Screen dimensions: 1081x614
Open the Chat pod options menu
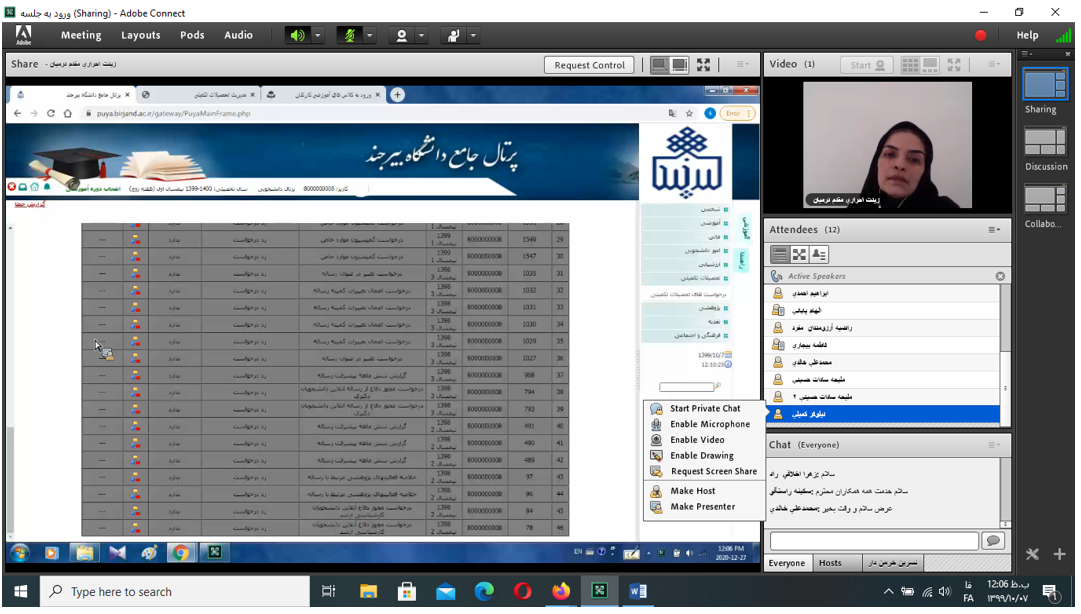tap(993, 445)
